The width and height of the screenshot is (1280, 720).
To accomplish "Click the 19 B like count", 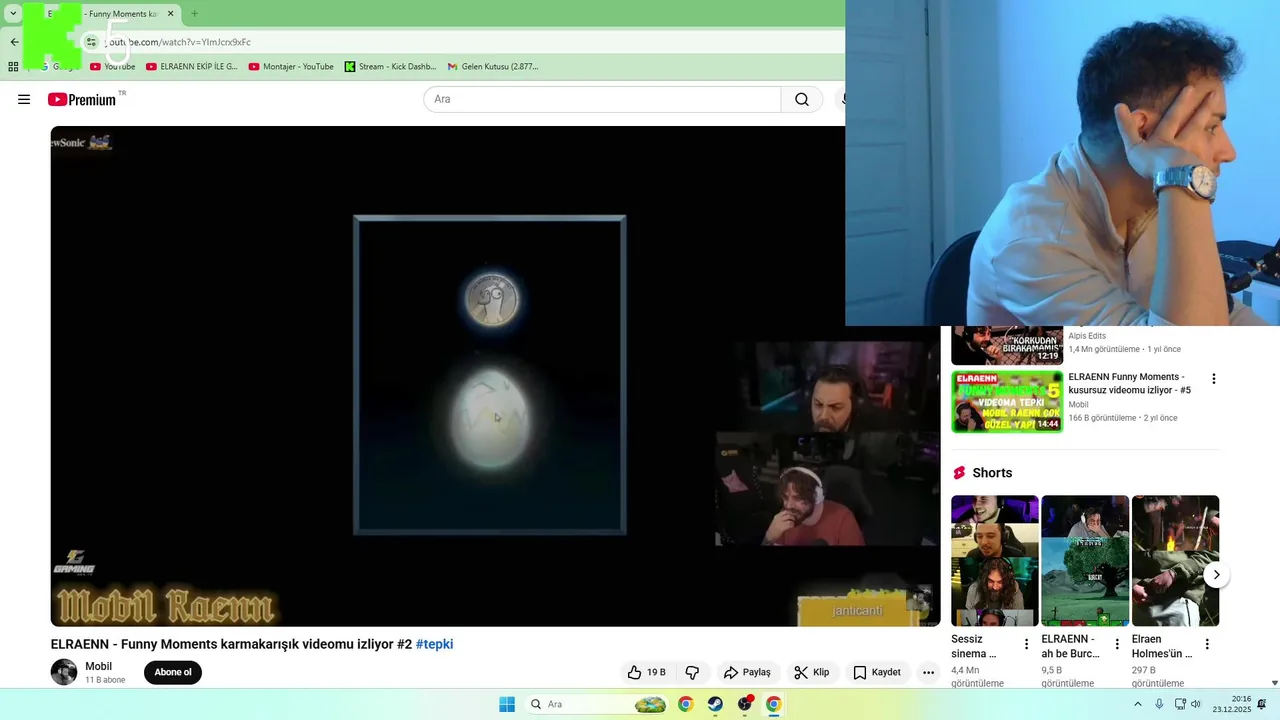I will (x=656, y=672).
